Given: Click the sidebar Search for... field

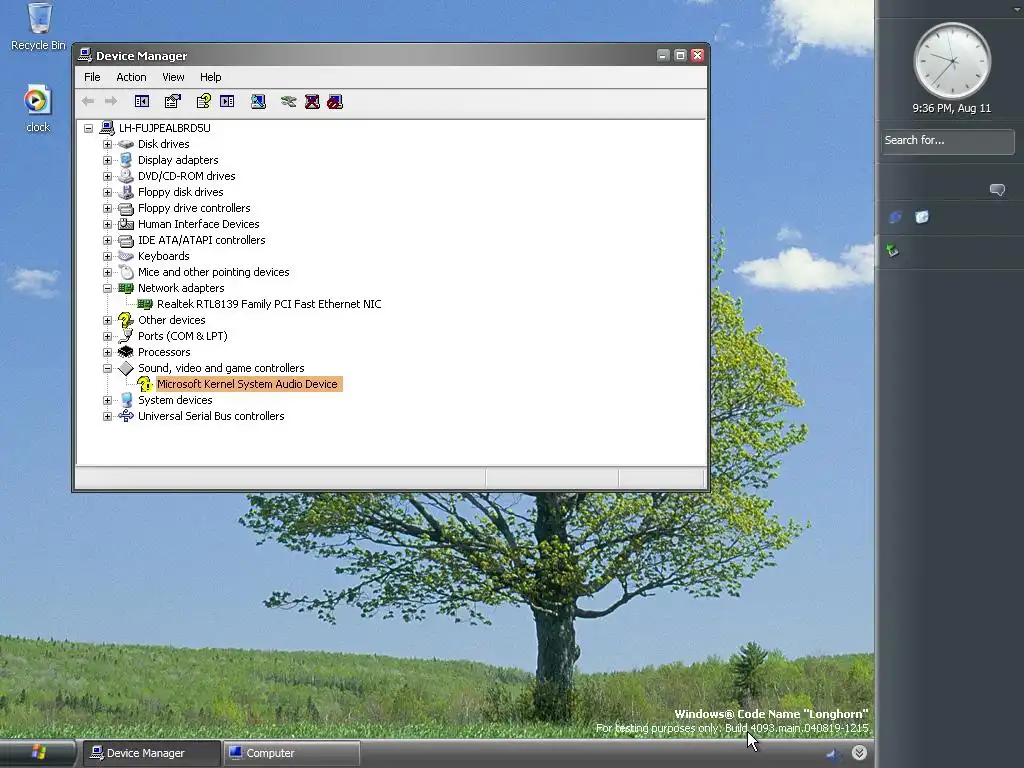Looking at the screenshot, I should (948, 141).
